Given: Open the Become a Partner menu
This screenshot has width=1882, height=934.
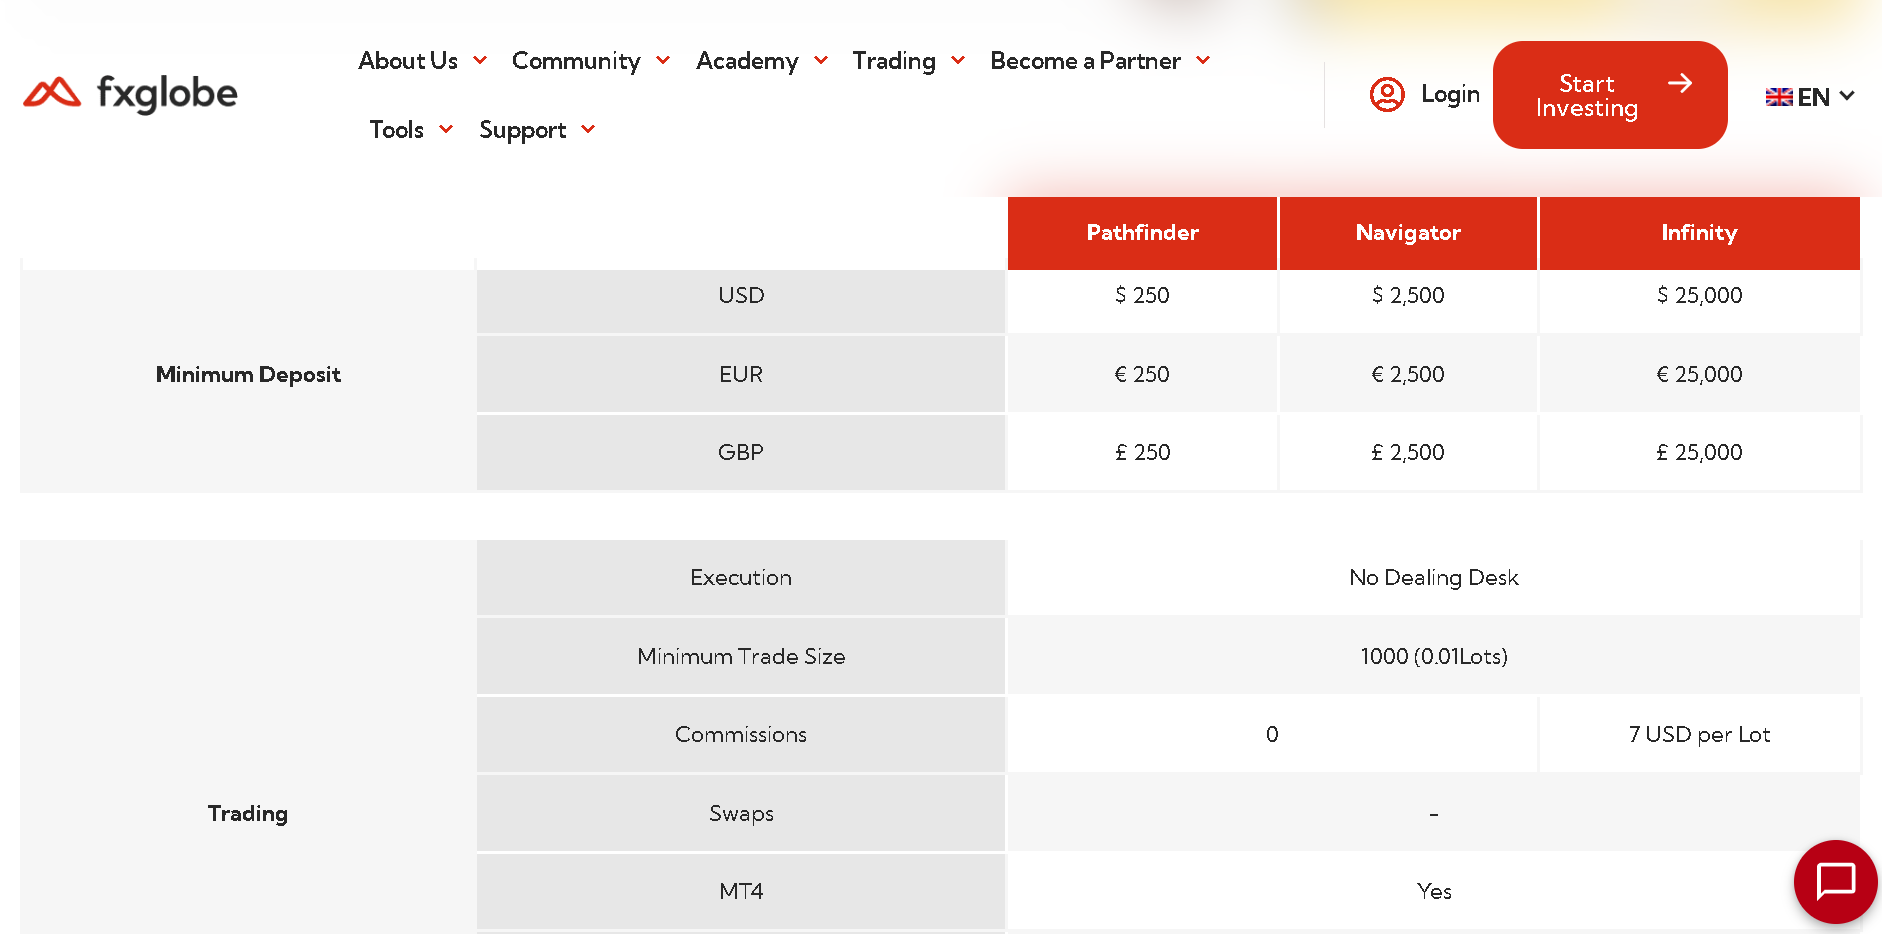Looking at the screenshot, I should [1085, 61].
